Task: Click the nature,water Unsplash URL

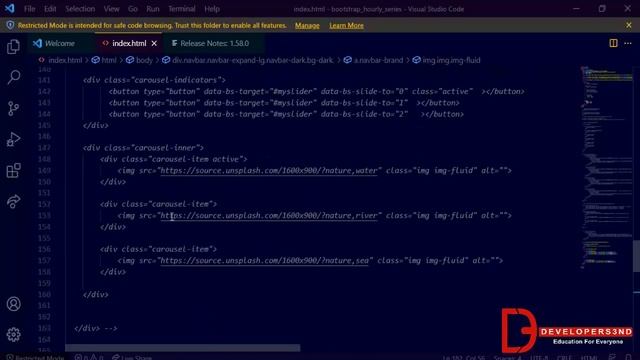Action: tap(269, 171)
